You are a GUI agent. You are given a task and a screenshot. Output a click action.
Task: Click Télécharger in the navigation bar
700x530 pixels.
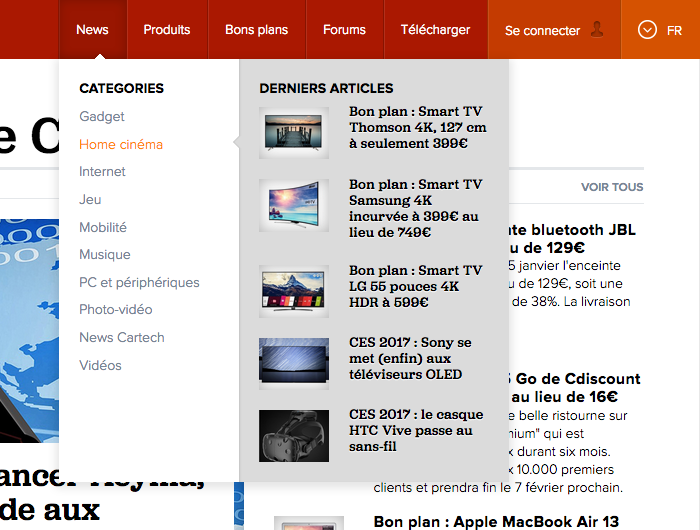(435, 30)
